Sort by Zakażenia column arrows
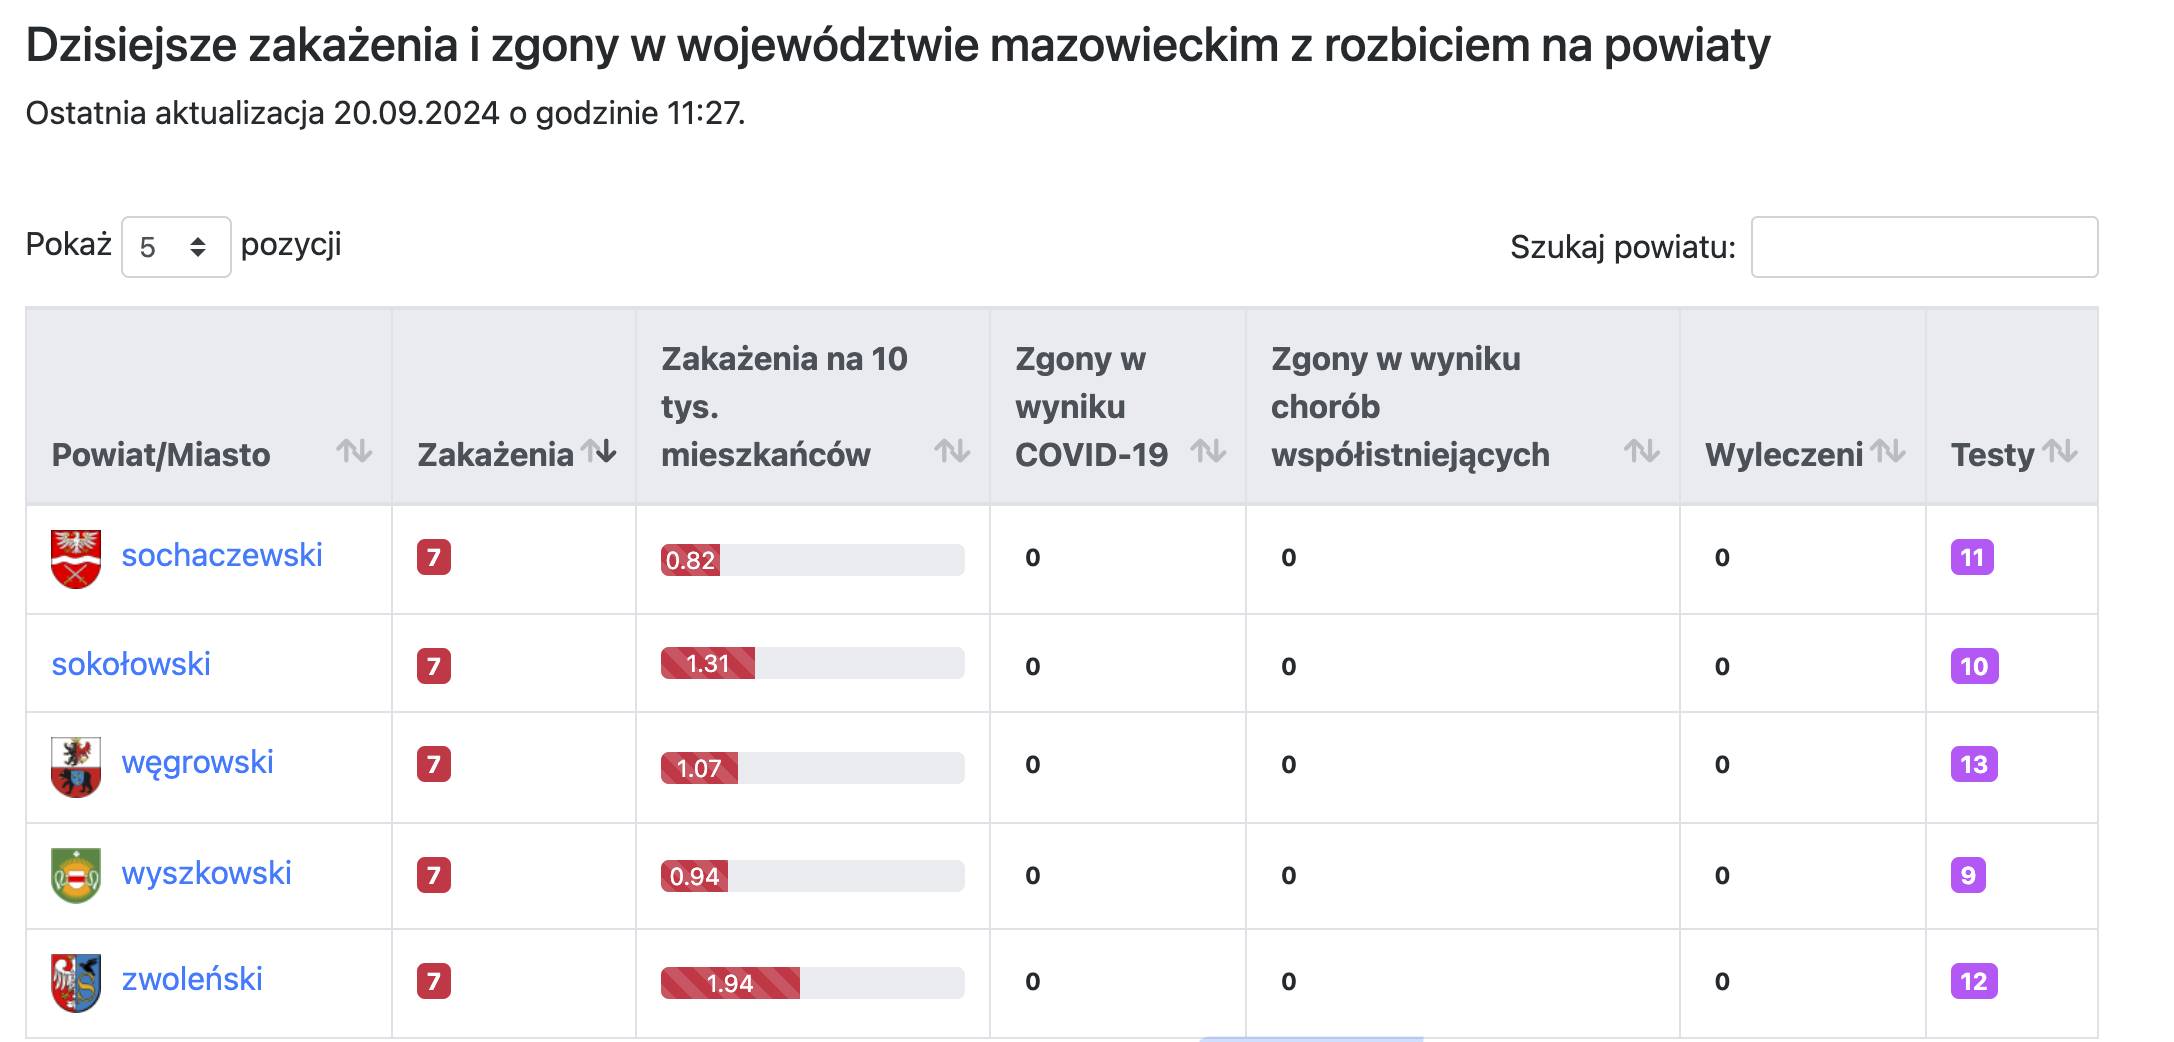The height and width of the screenshot is (1042, 2174). [x=599, y=452]
